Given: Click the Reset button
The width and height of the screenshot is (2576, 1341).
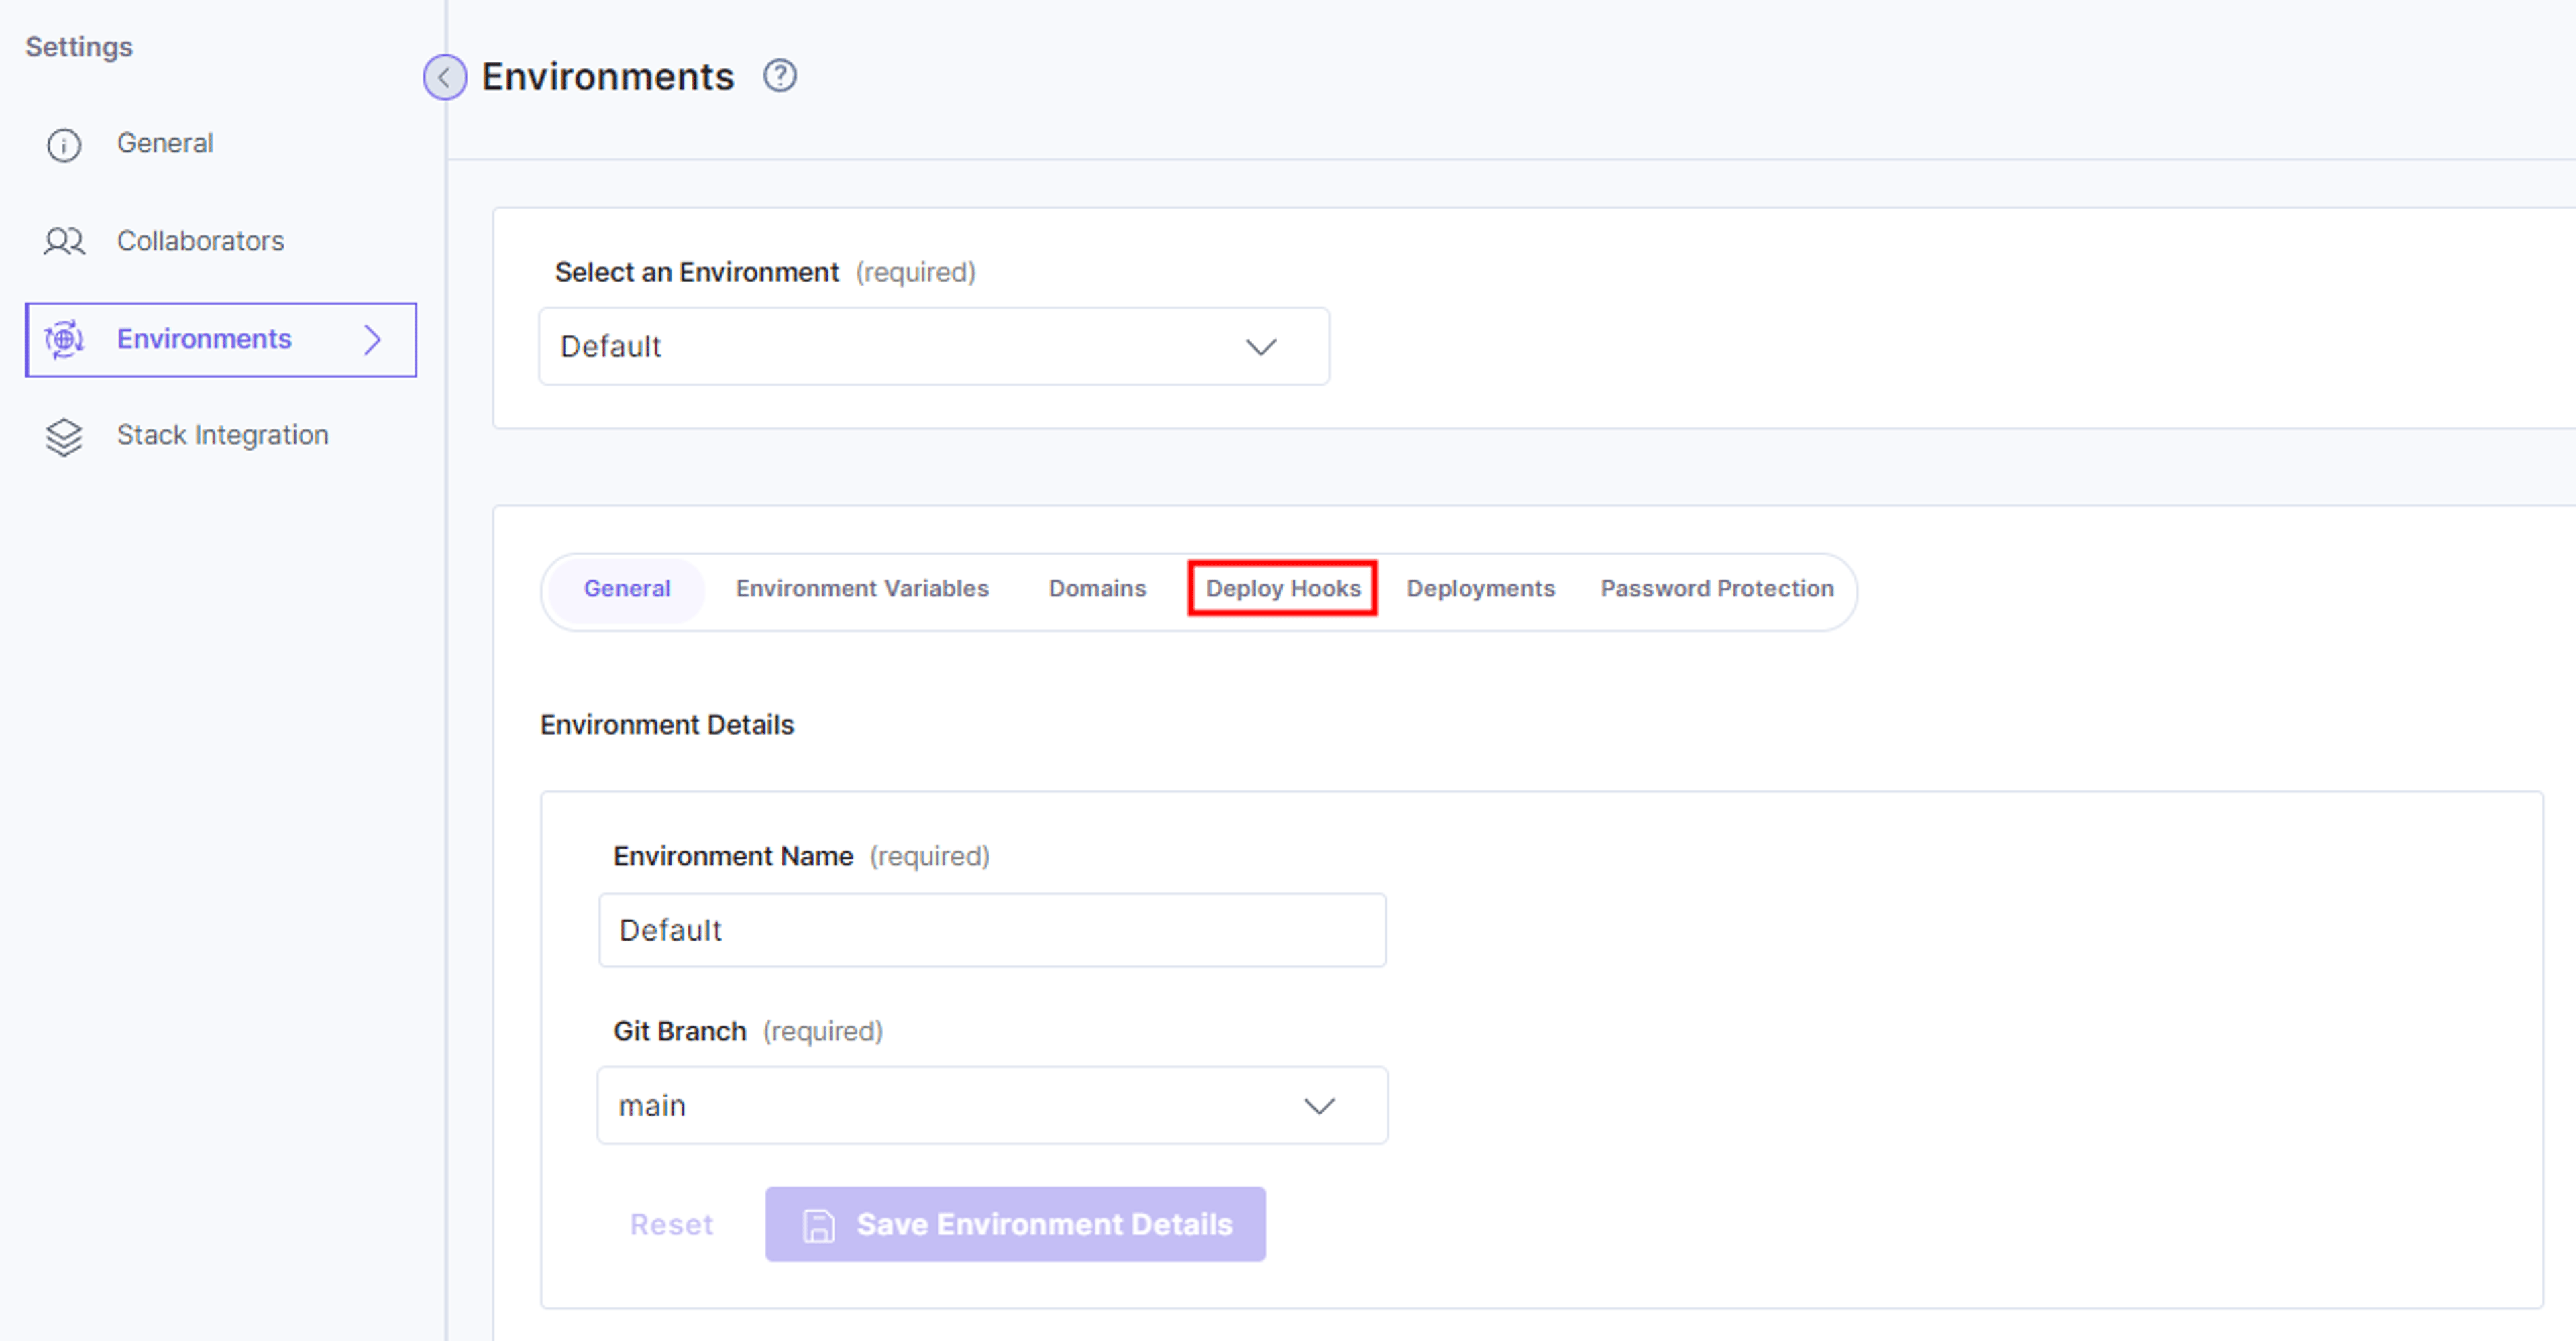Looking at the screenshot, I should 671,1225.
